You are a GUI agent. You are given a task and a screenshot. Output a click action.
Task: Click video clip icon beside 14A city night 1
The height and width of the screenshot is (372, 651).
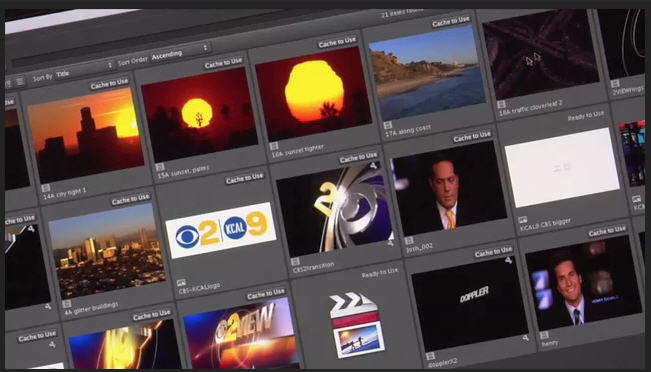tap(46, 188)
